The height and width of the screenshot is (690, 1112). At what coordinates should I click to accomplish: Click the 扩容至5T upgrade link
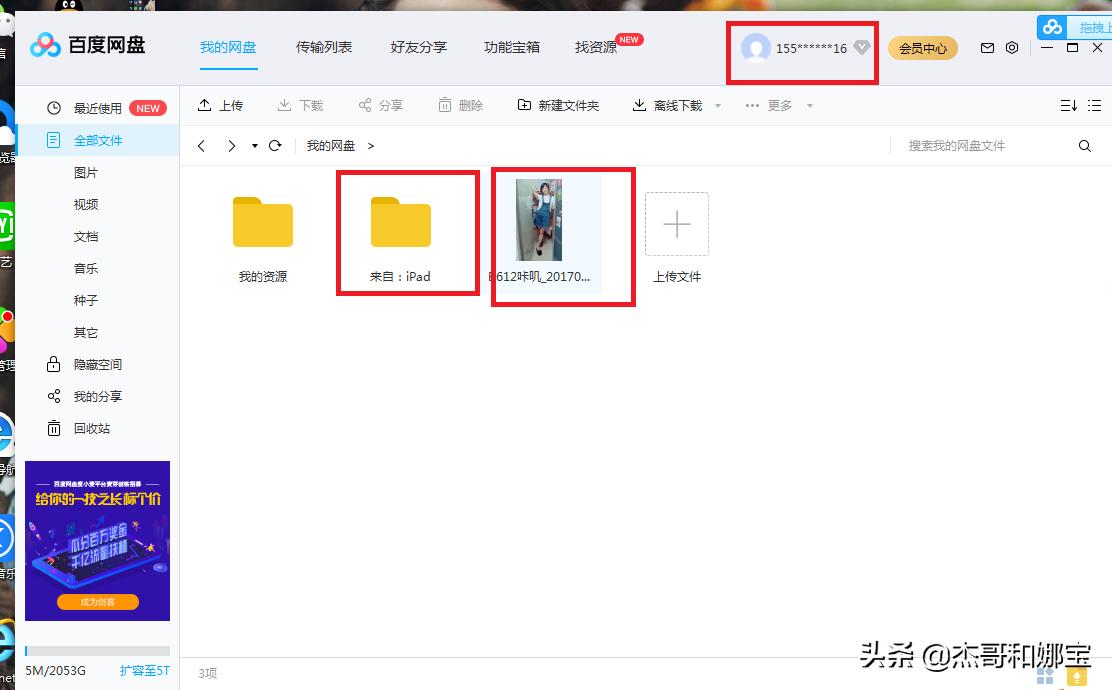tap(144, 671)
